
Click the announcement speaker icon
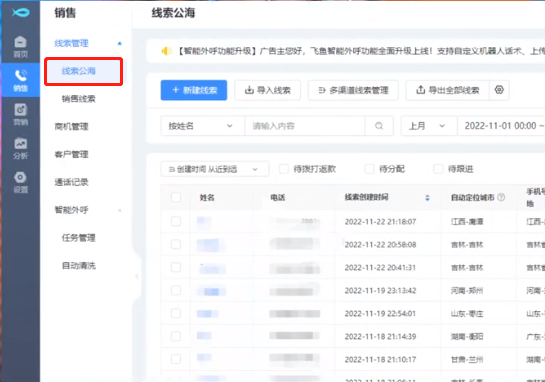pos(166,51)
